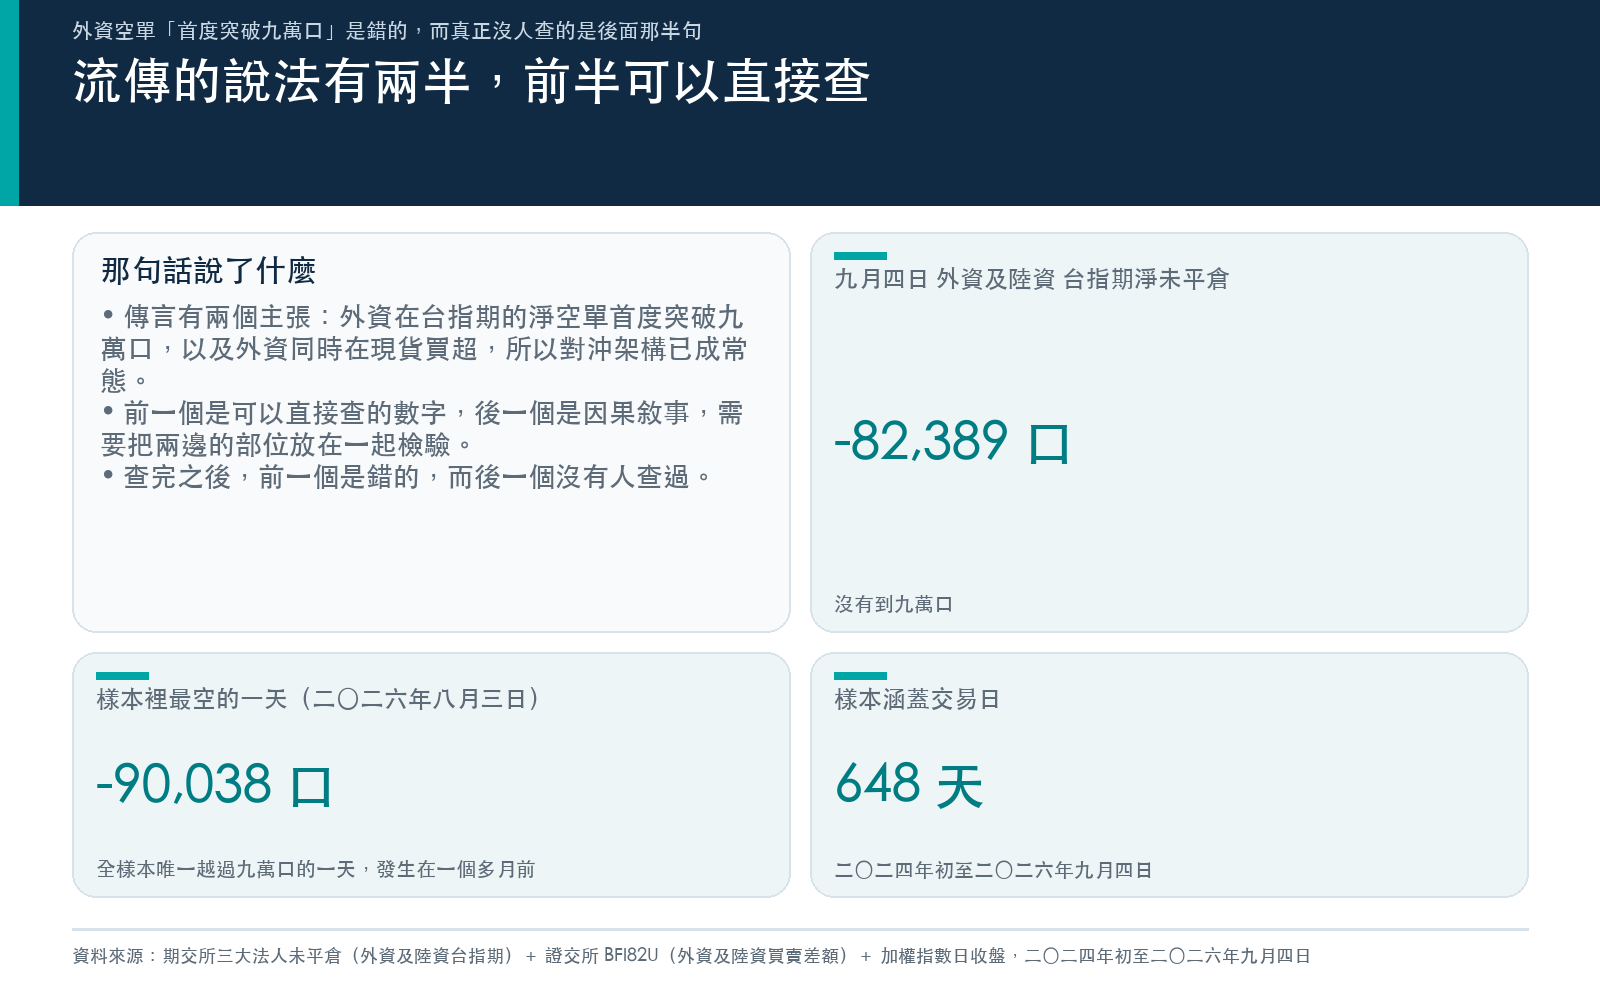The width and height of the screenshot is (1600, 1000).
Task: Click the 資料來源 footer line
Action: [692, 956]
